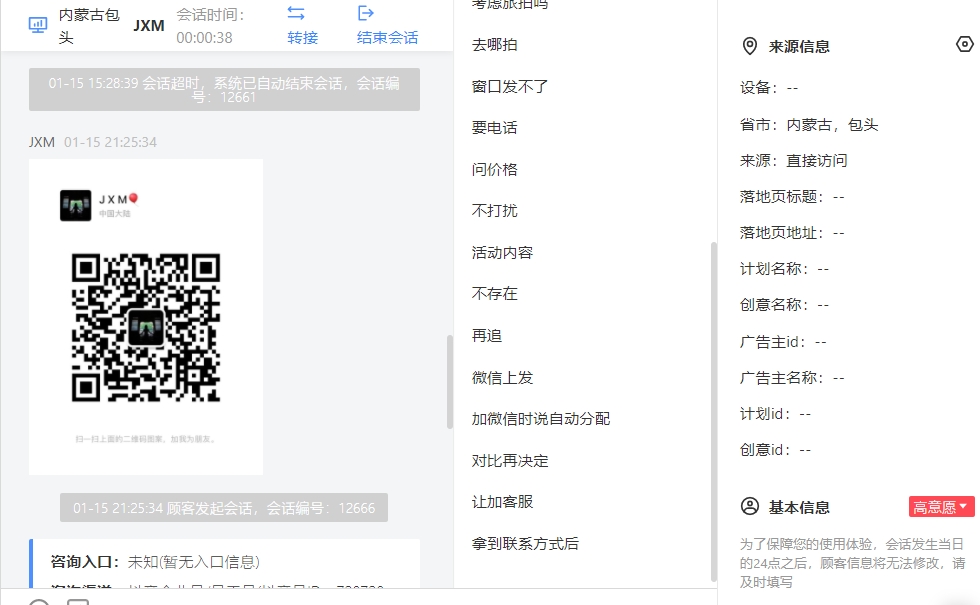The image size is (980, 605).
Task: Click the 设备: -- field
Action: coord(769,88)
